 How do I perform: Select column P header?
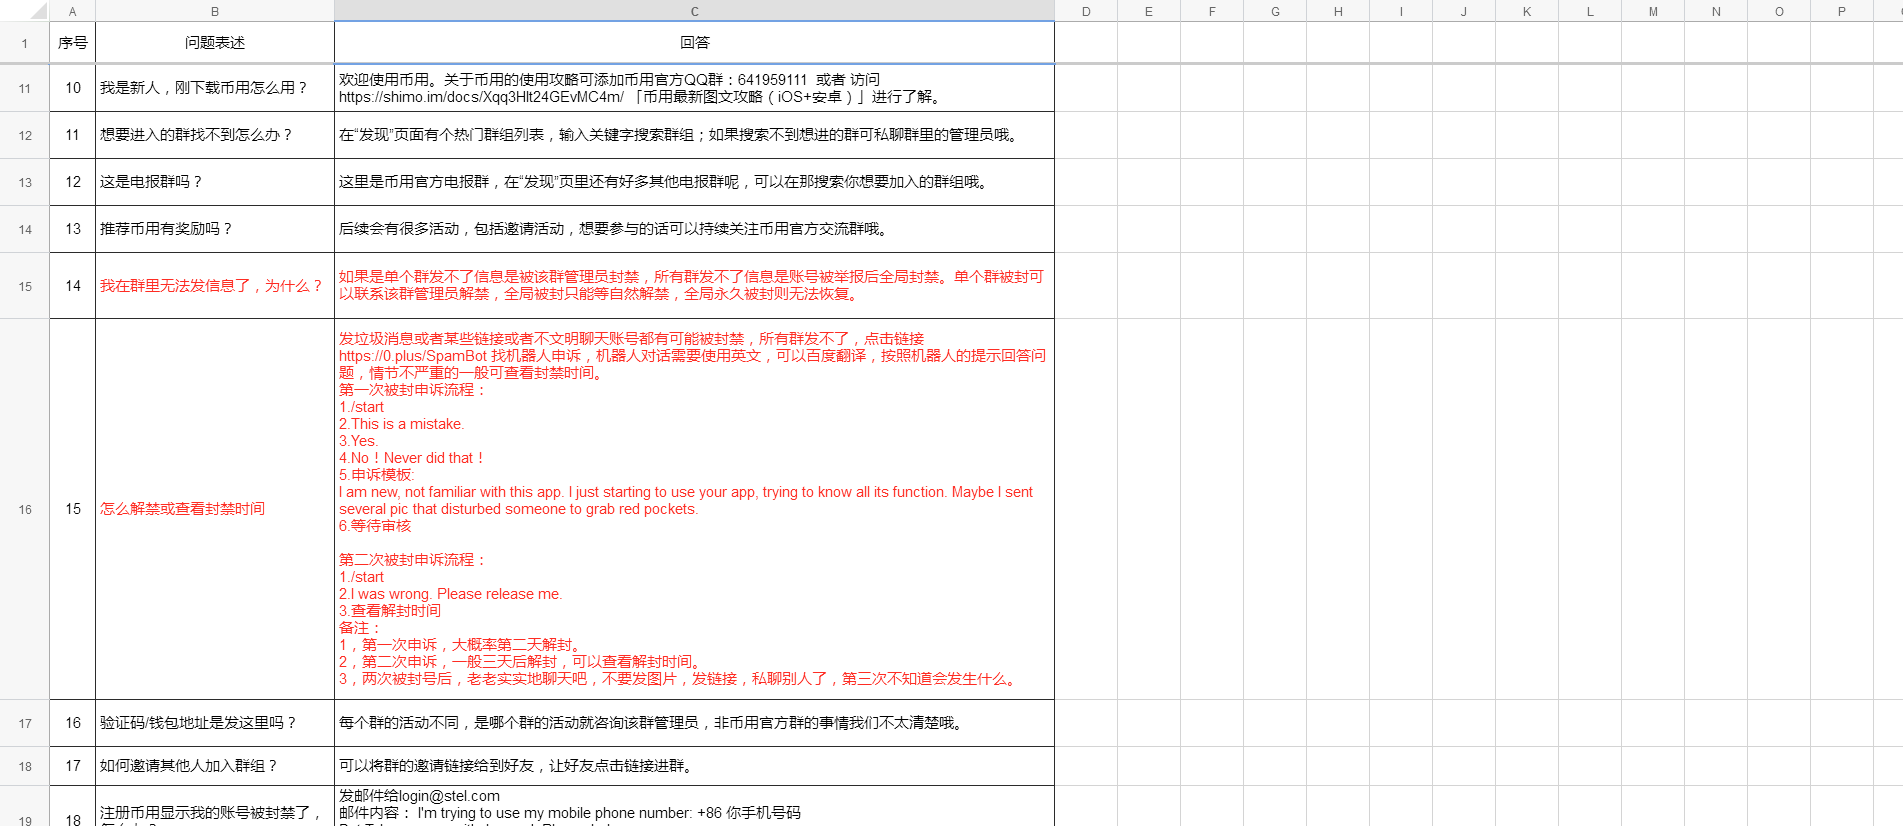(x=1841, y=11)
